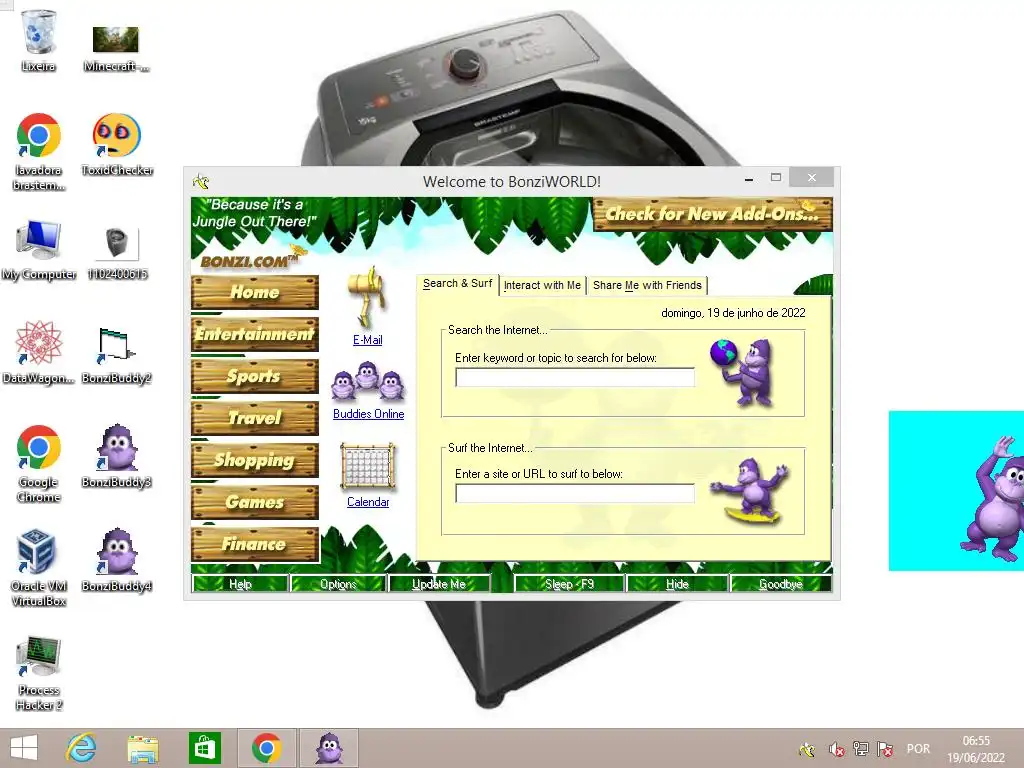Click the BonziWORLD title bar icon
1024x768 pixels.
(201, 182)
